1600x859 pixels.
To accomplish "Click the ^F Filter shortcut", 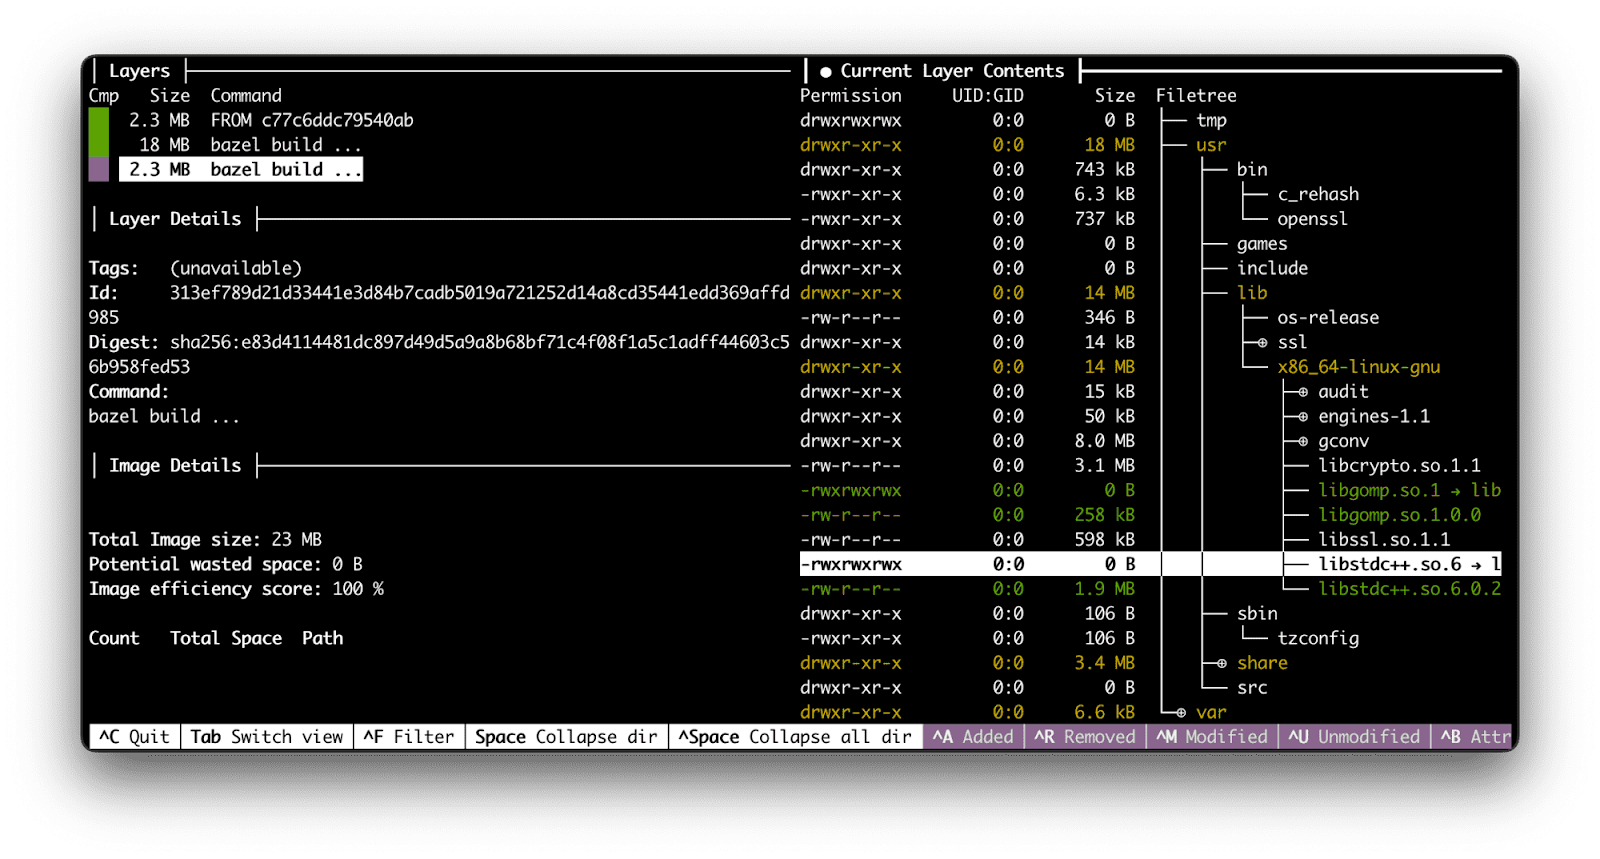I will pyautogui.click(x=409, y=737).
